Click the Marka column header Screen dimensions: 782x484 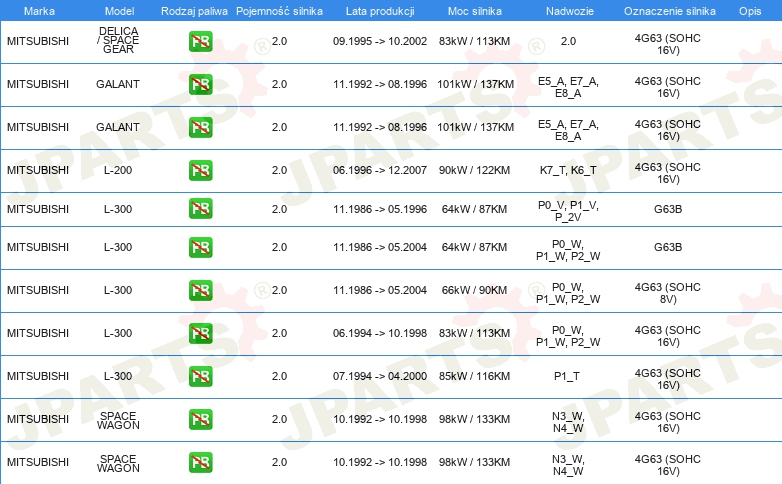[24, 9]
